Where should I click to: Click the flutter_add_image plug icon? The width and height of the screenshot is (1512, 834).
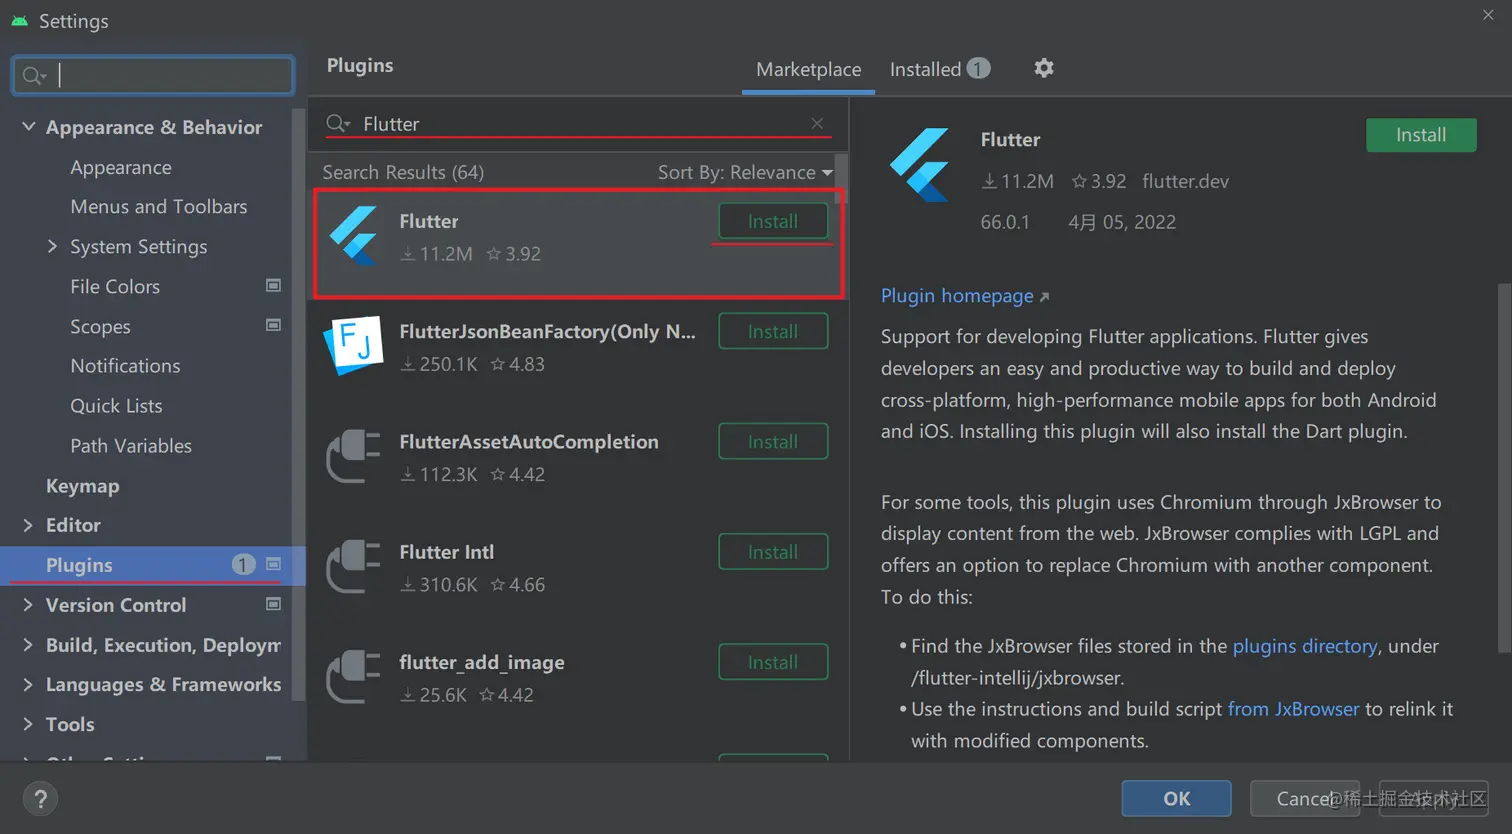coord(354,676)
